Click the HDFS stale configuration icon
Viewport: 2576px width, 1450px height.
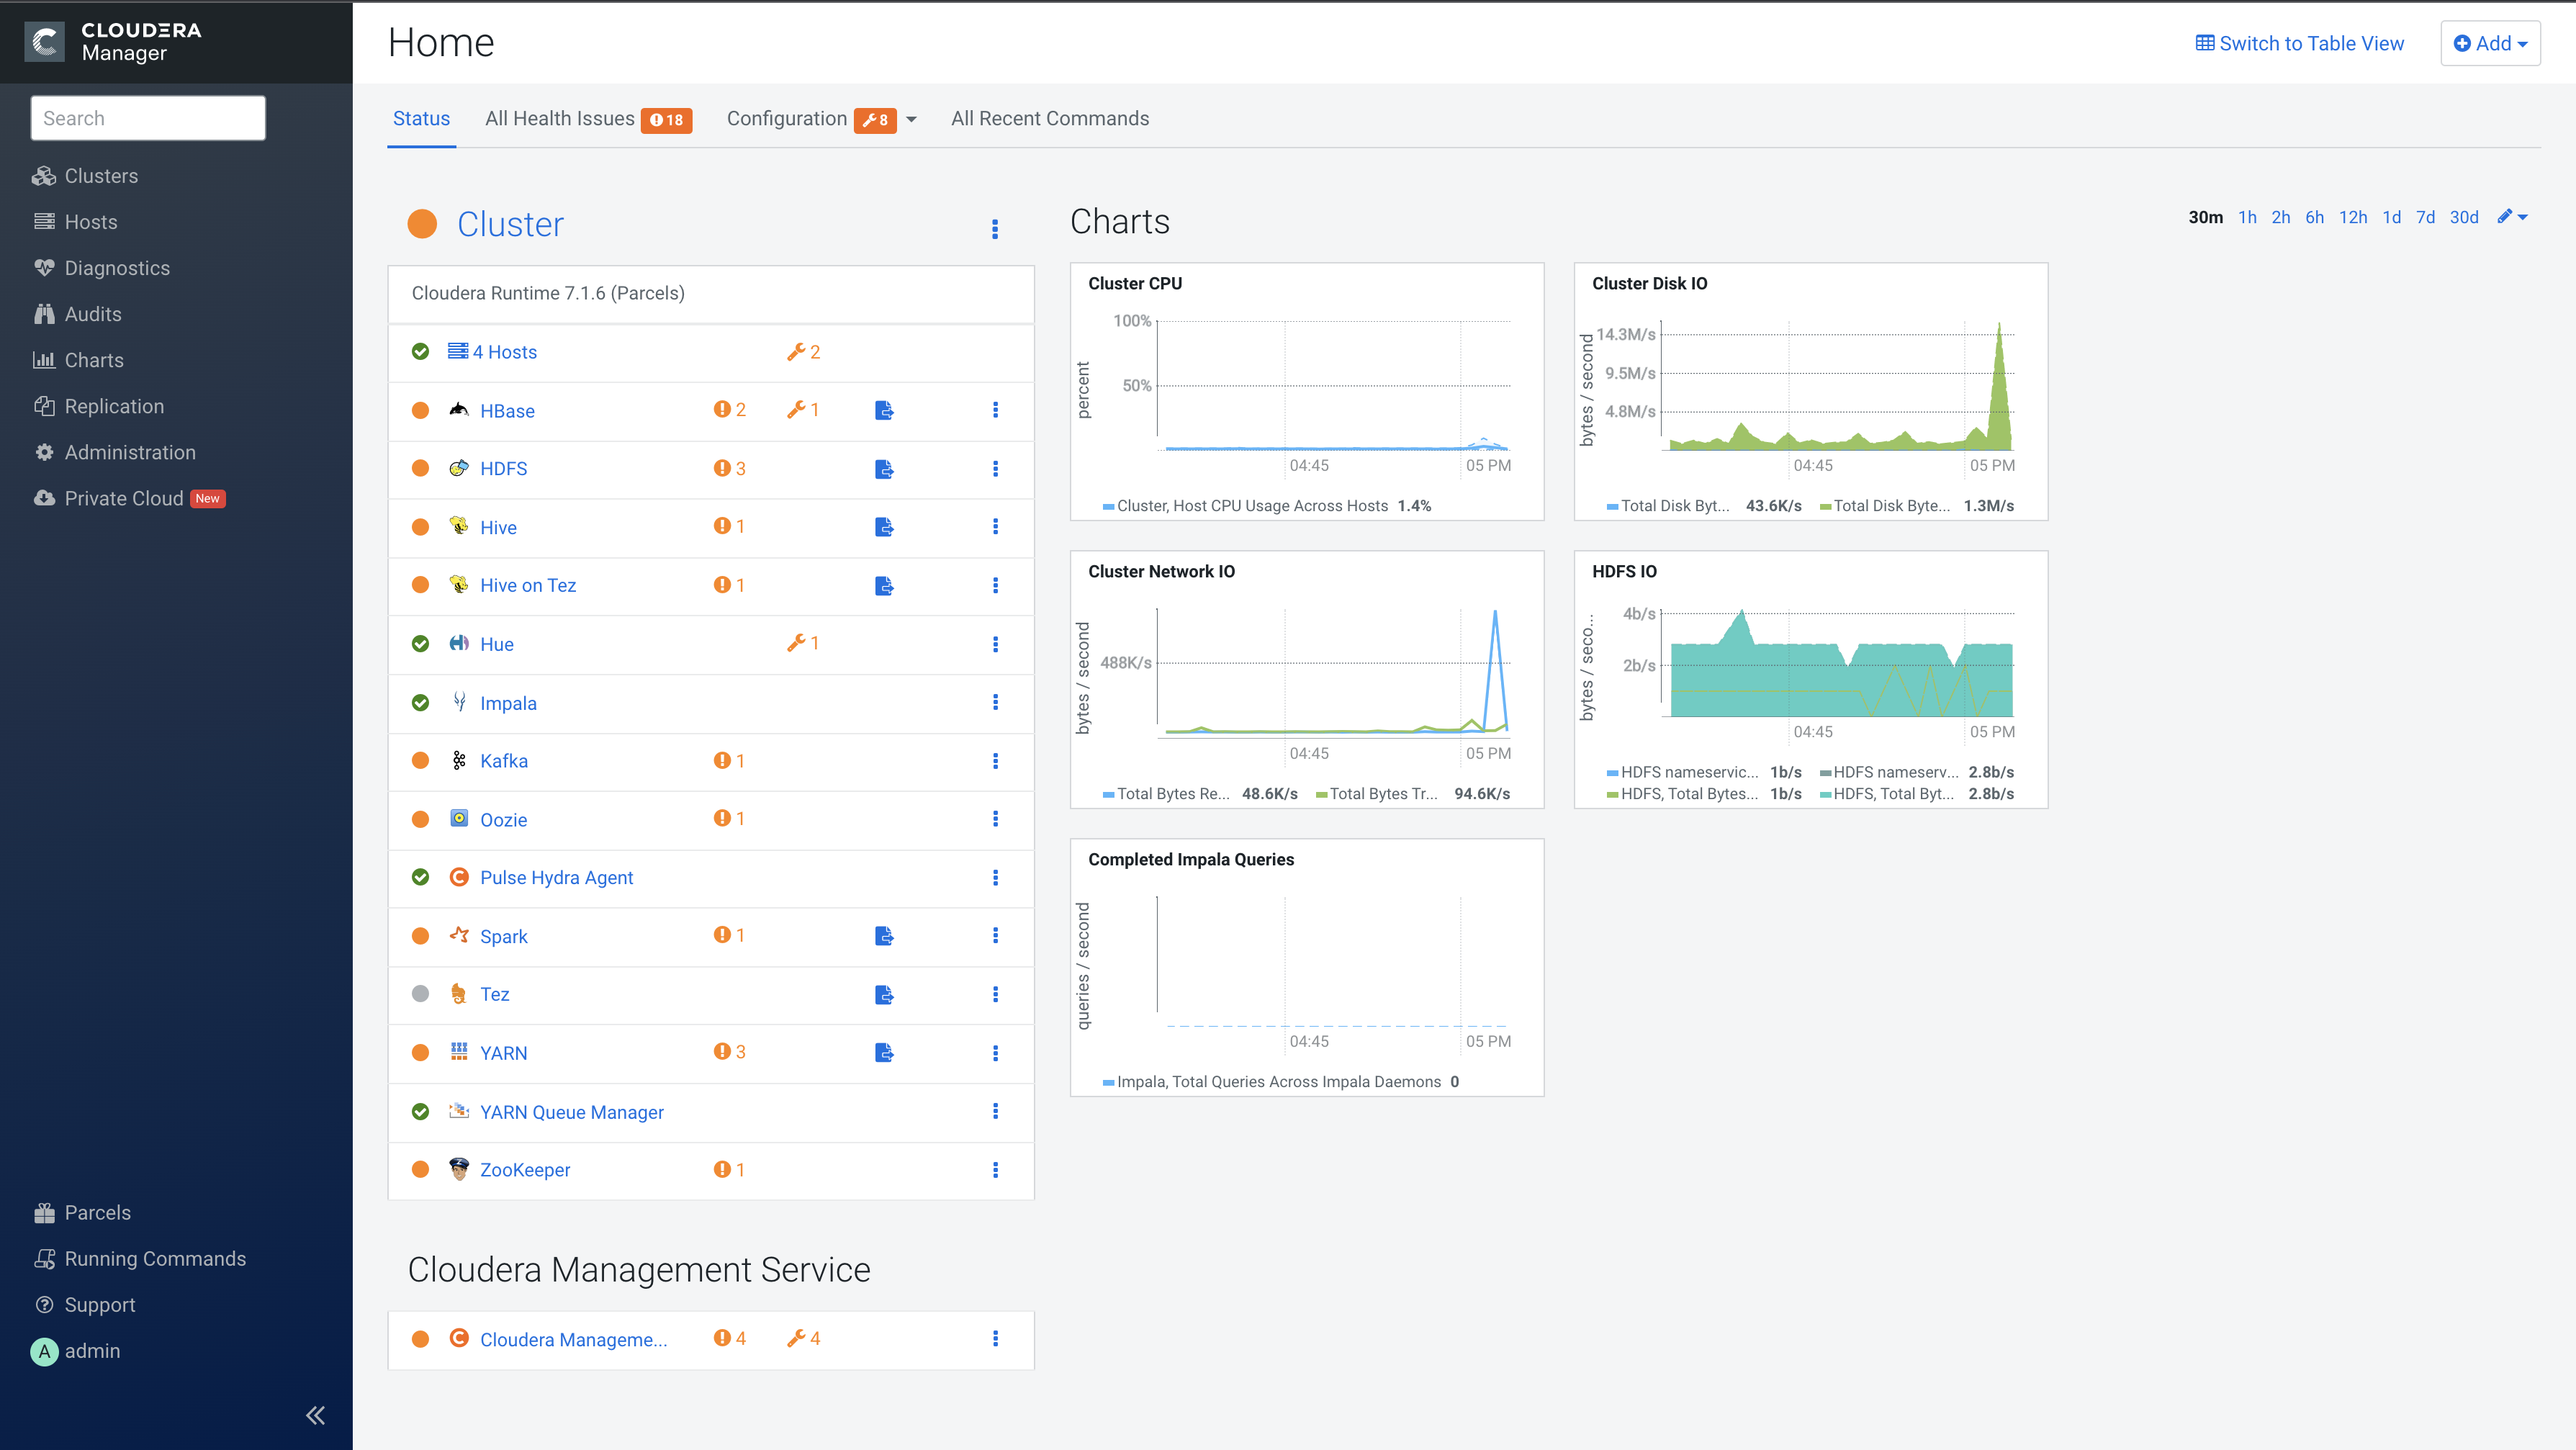tap(884, 469)
